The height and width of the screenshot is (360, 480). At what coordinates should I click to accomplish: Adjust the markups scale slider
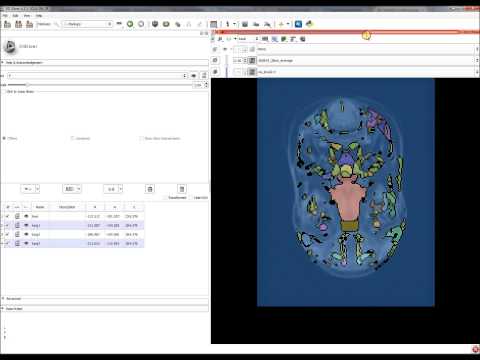(x=99, y=85)
